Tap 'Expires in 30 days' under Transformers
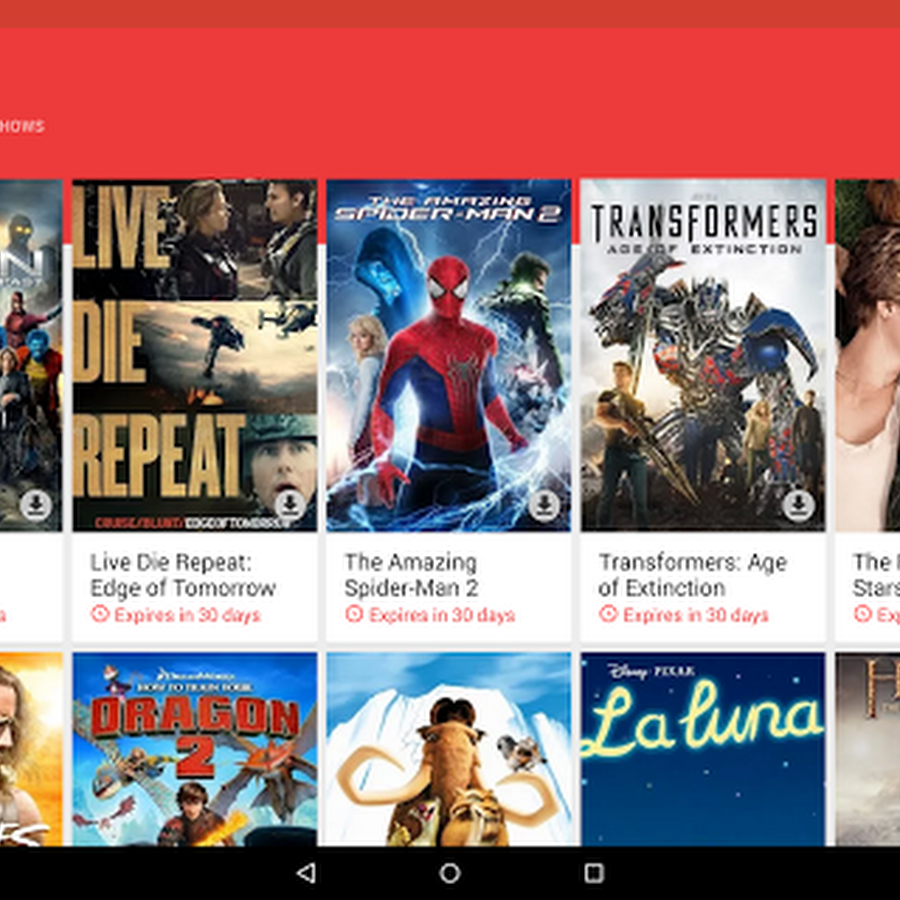Image resolution: width=900 pixels, height=900 pixels. (x=696, y=615)
